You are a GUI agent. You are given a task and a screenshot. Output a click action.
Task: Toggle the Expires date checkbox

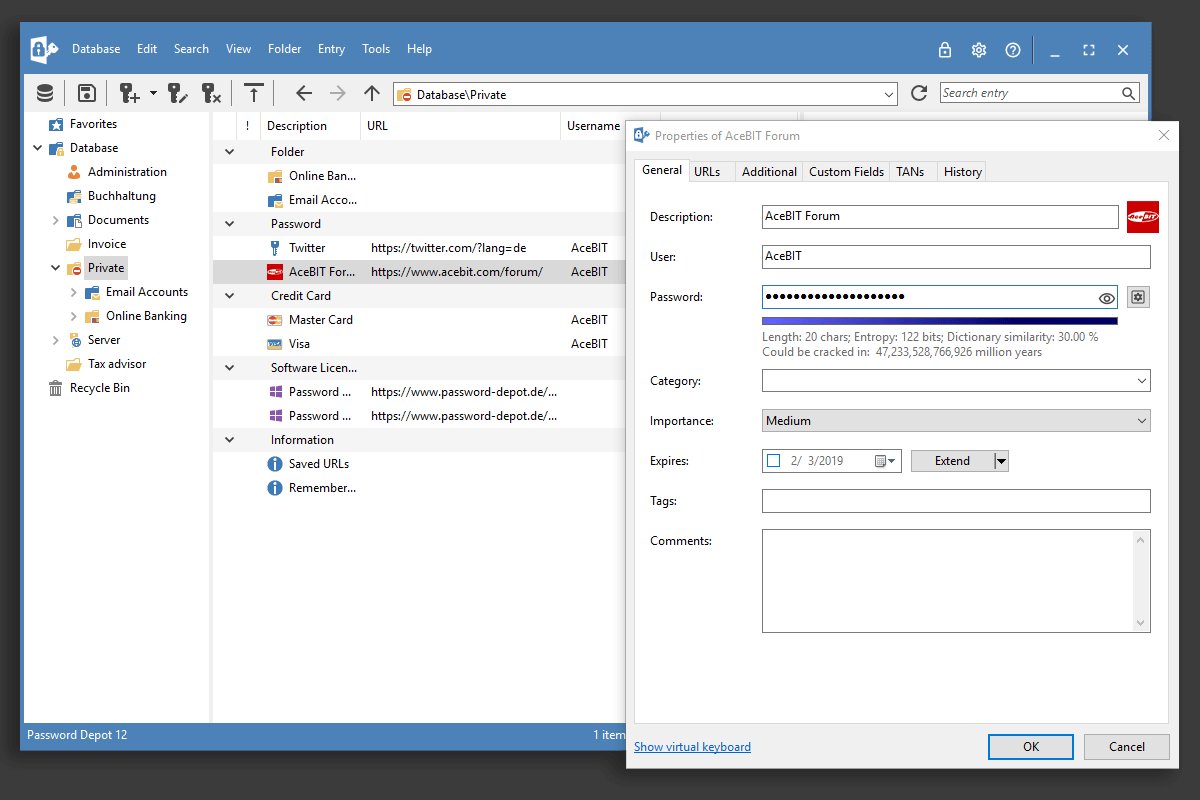tap(773, 461)
